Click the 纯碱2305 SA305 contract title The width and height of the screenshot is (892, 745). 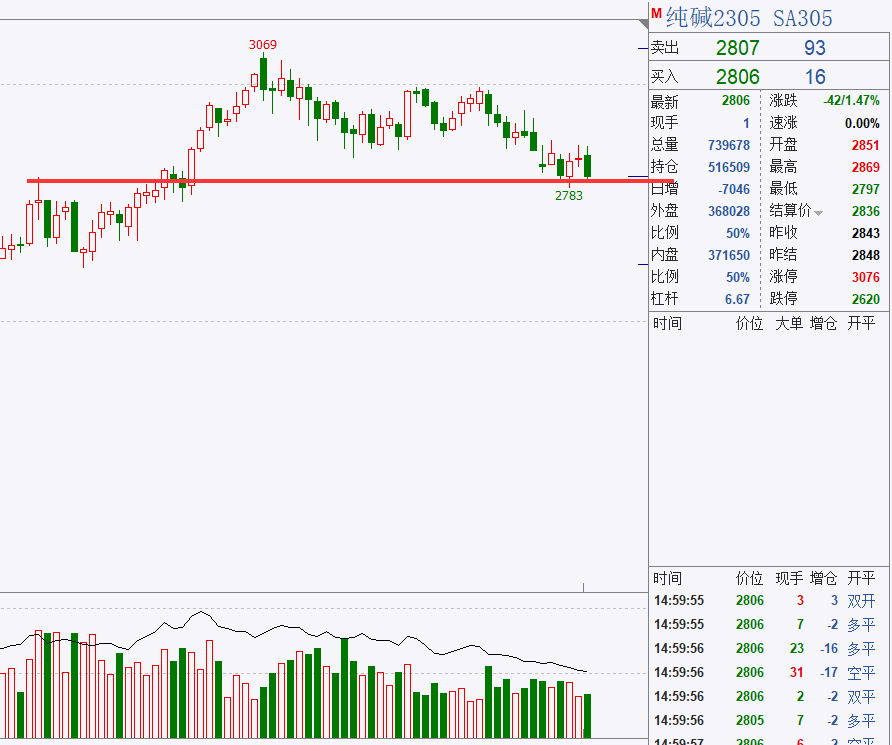click(x=749, y=17)
